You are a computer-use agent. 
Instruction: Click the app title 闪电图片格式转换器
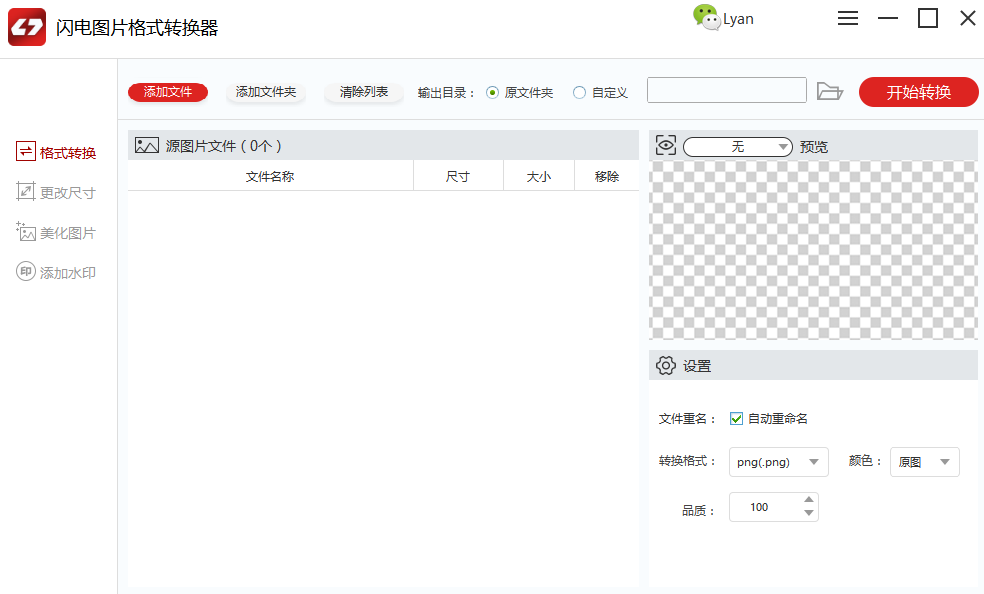click(137, 28)
